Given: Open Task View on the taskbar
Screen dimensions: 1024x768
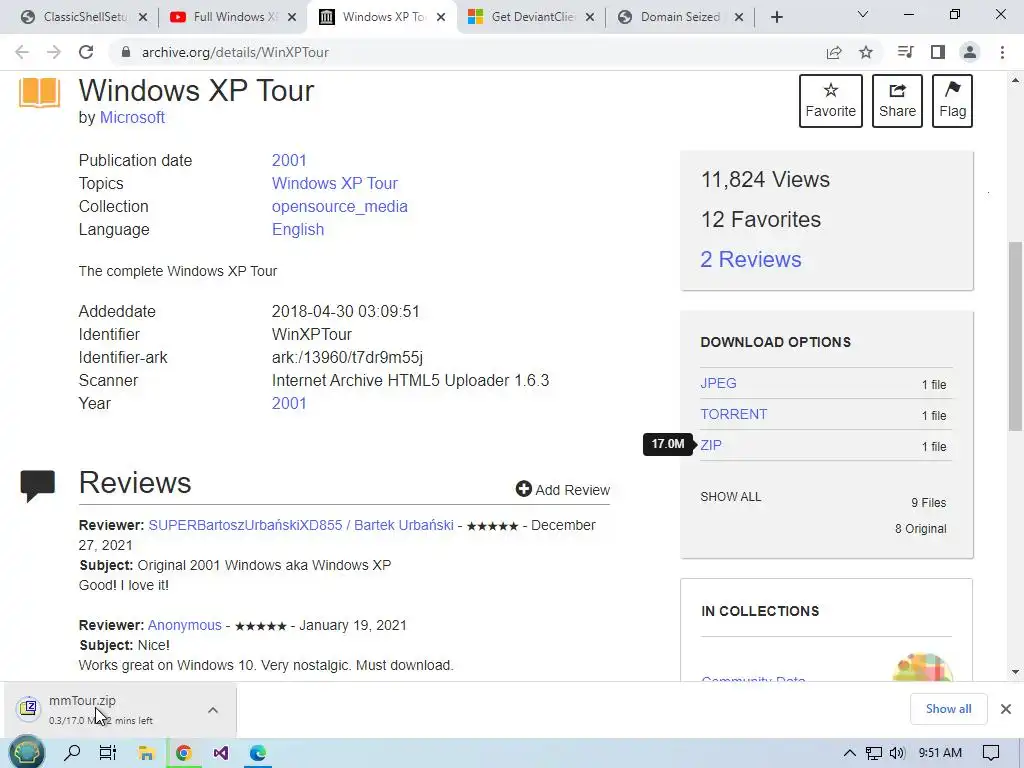Looking at the screenshot, I should pos(108,753).
